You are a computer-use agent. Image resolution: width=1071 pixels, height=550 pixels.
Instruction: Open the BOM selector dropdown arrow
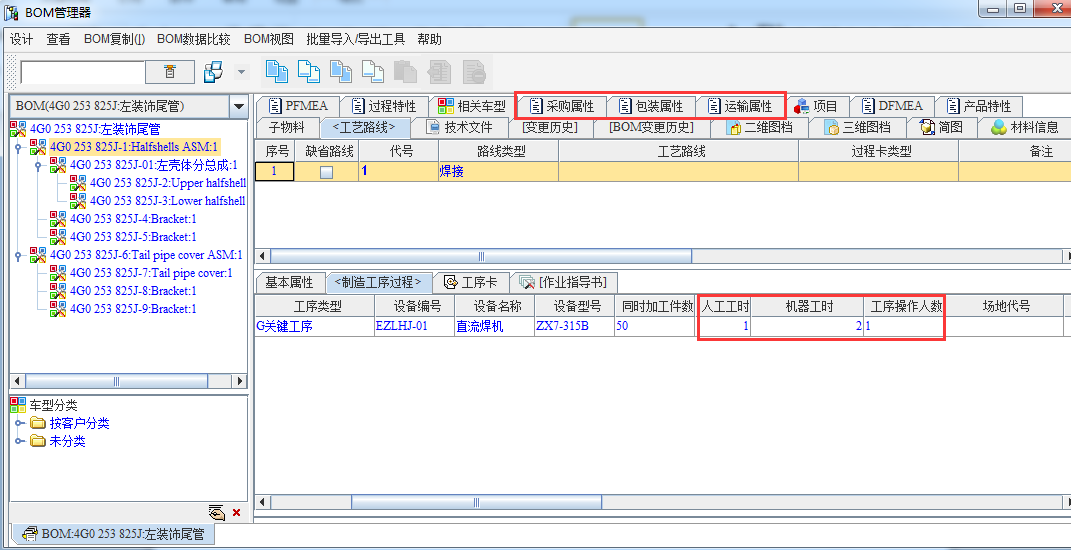[238, 107]
